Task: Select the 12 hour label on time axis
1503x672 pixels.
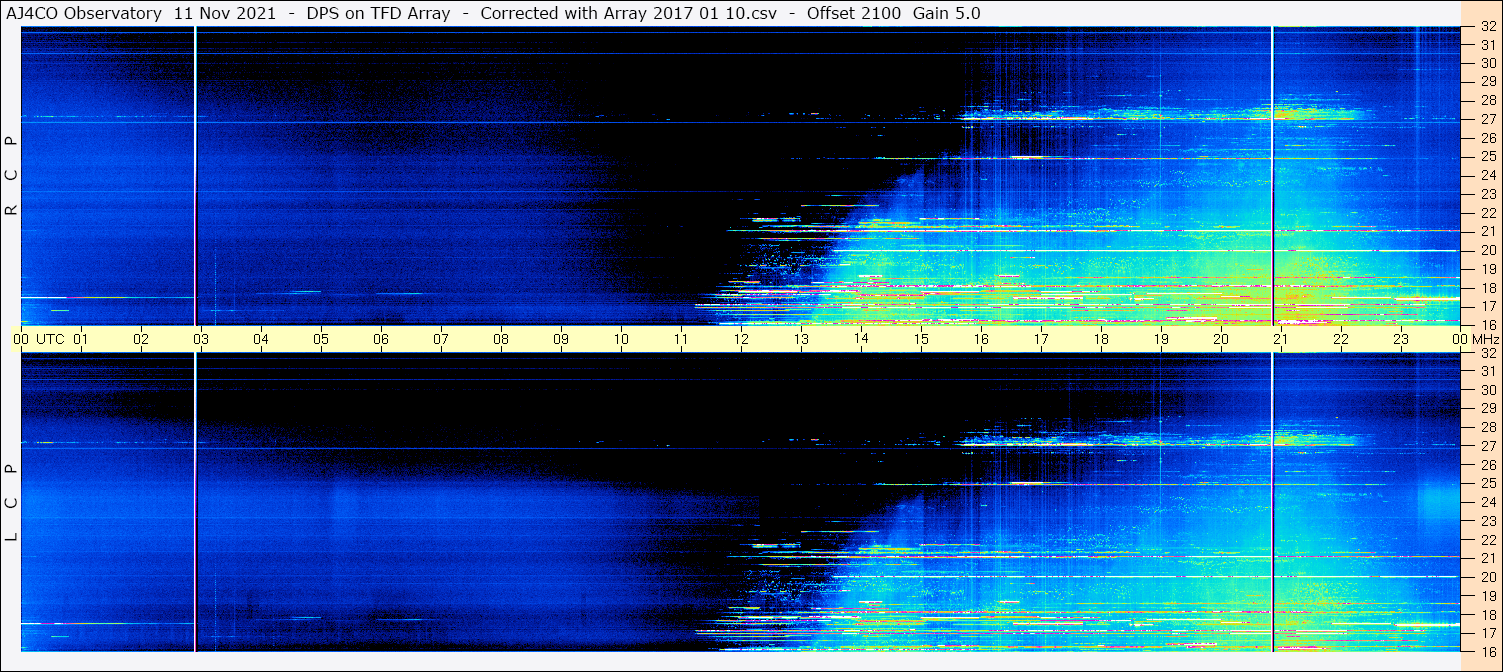Action: [741, 339]
